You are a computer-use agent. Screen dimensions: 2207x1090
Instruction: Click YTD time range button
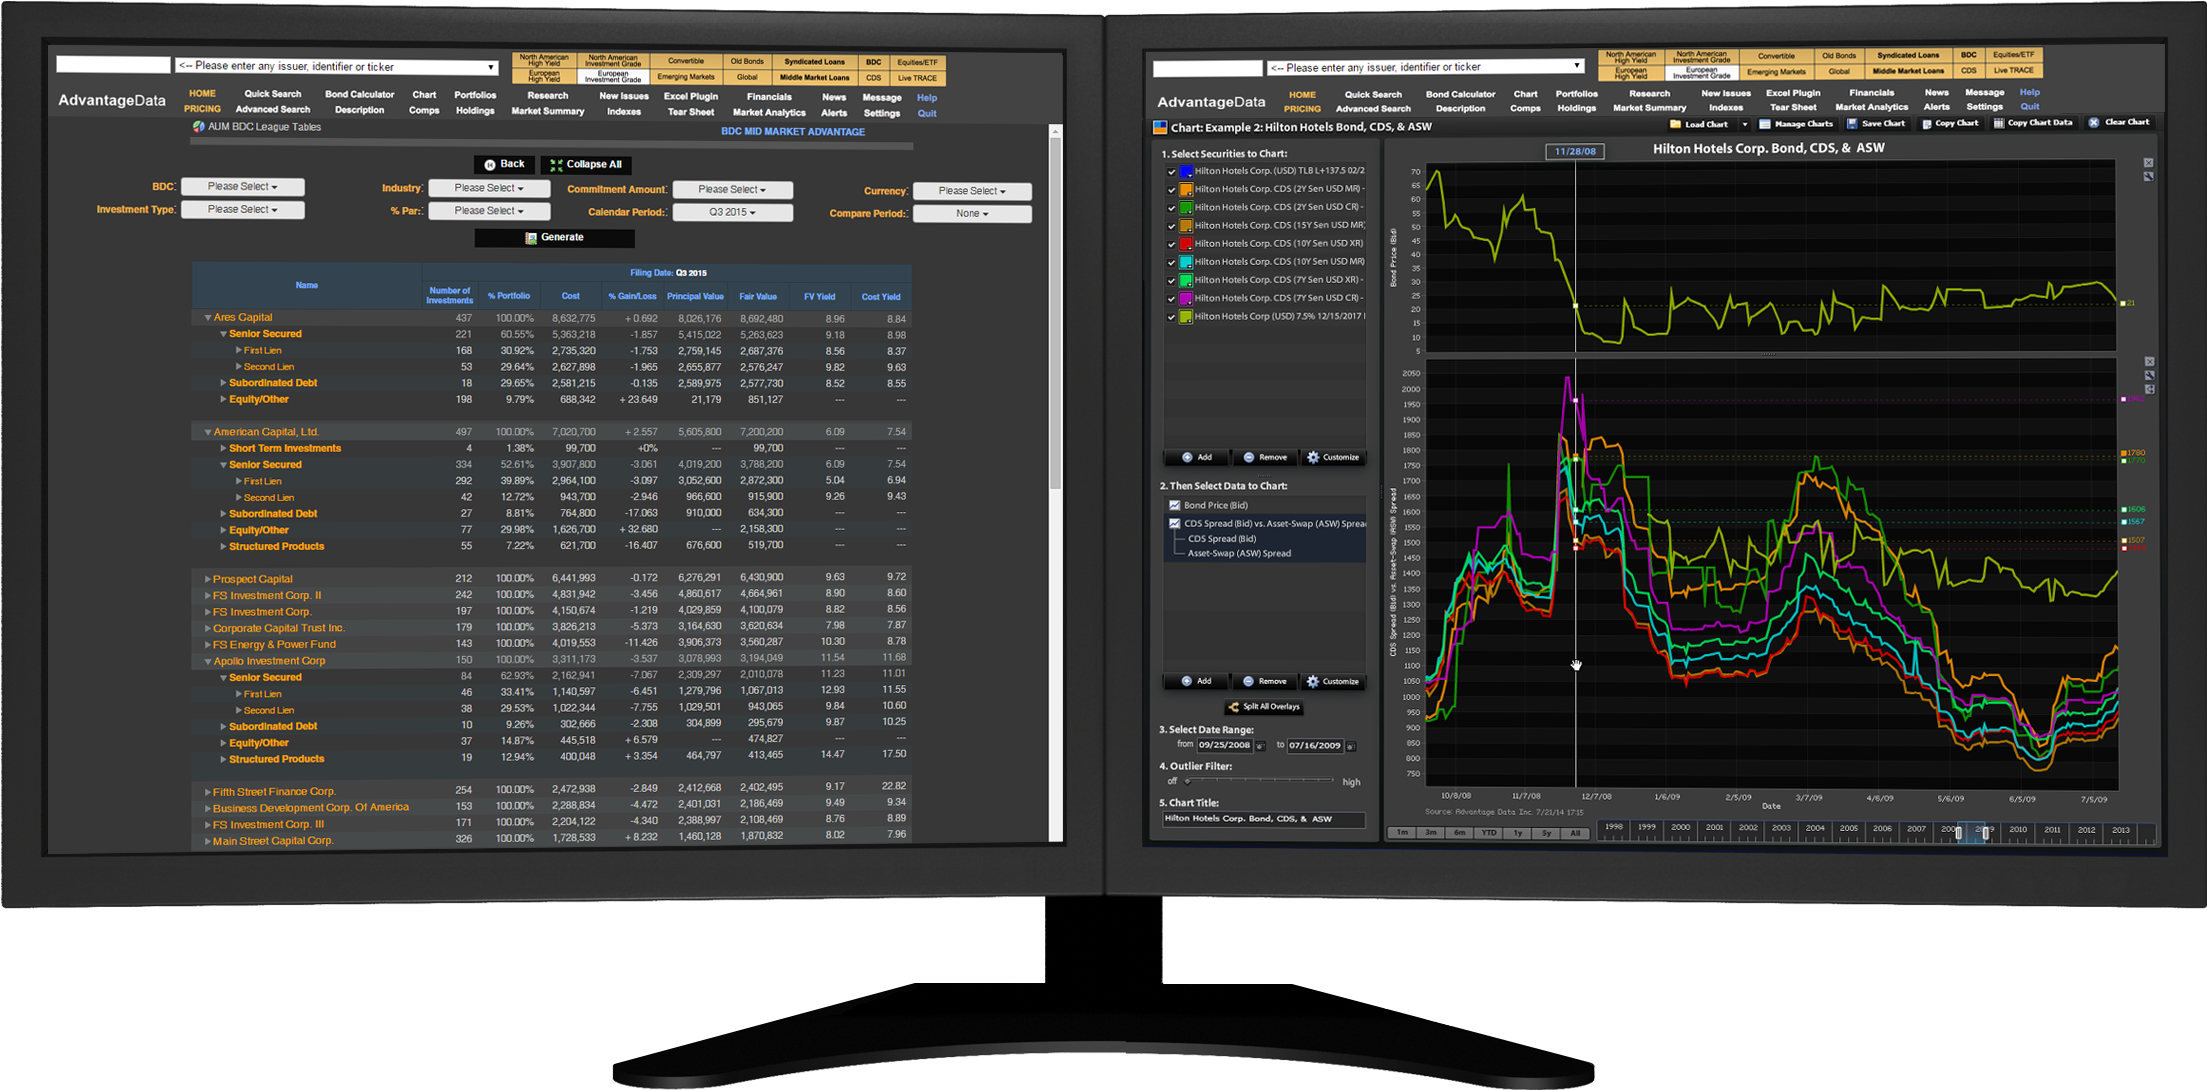coord(1489,833)
